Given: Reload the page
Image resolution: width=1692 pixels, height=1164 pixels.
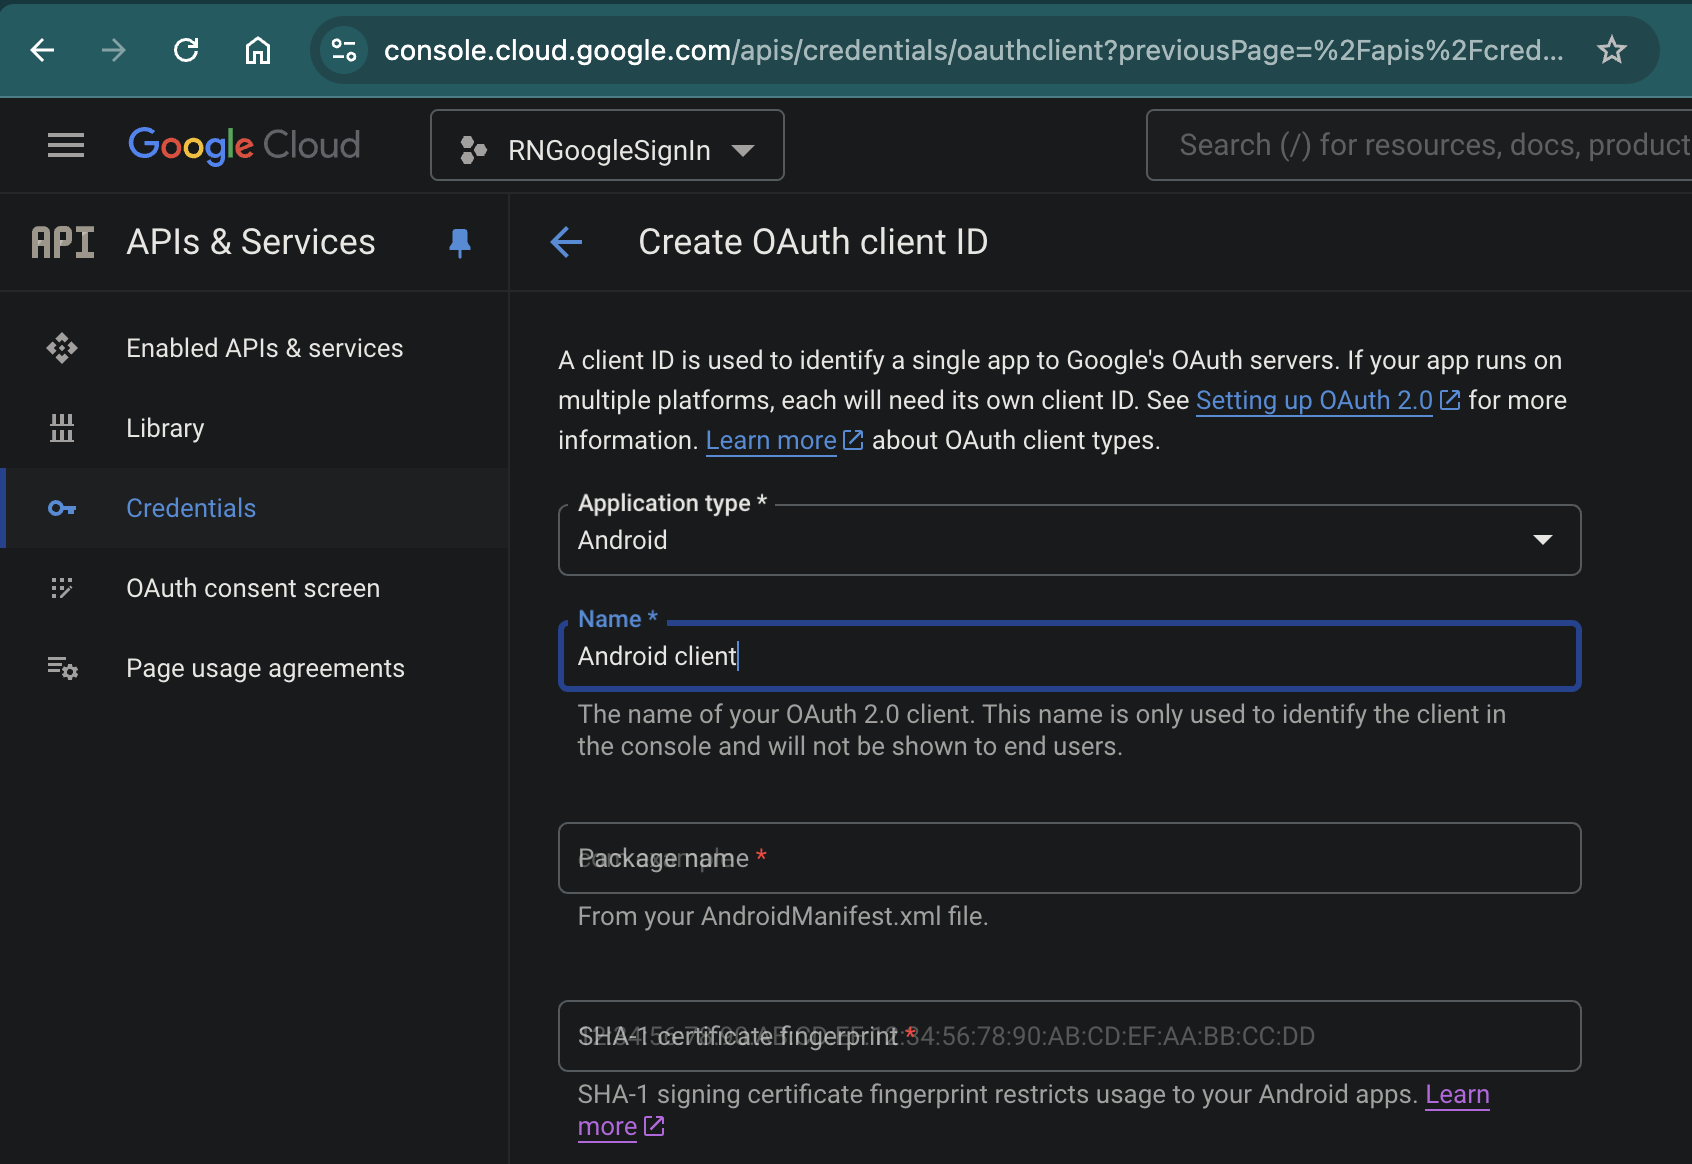Looking at the screenshot, I should tap(186, 50).
